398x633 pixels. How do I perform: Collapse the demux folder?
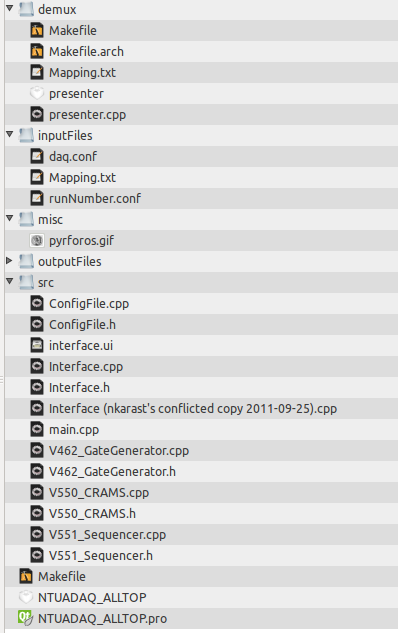click(x=10, y=8)
